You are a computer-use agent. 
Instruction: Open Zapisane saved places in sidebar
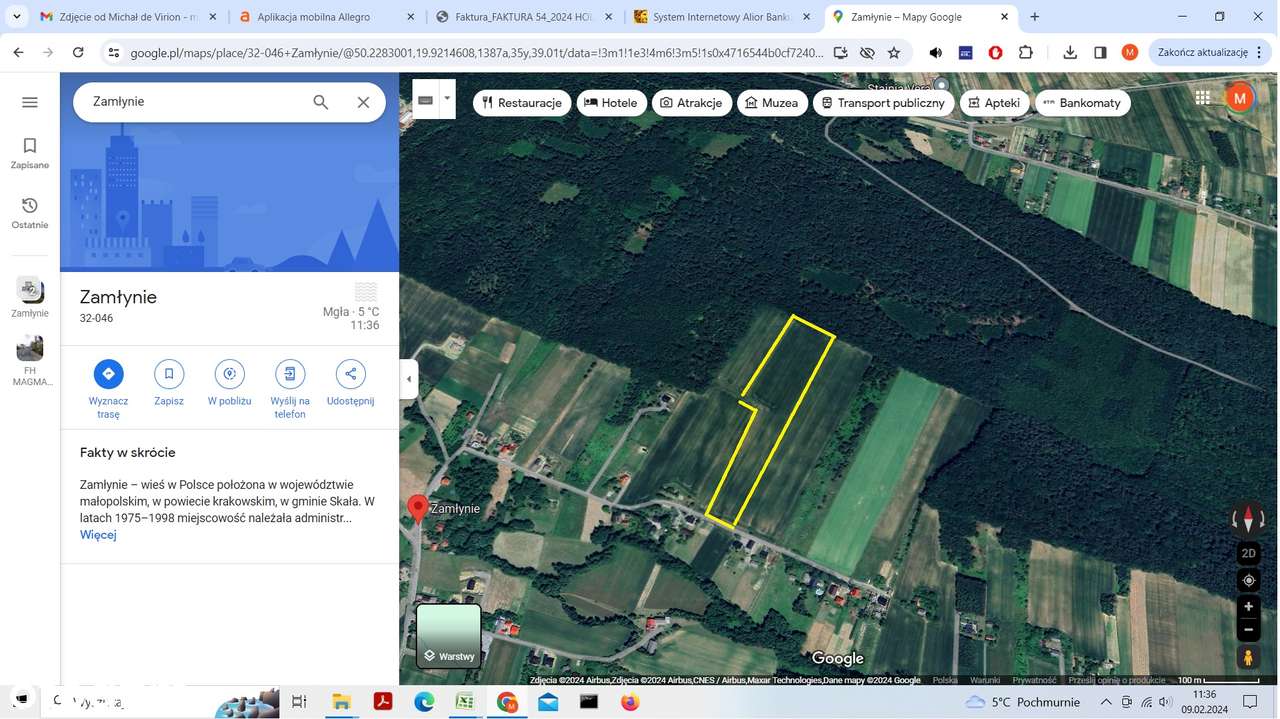point(30,154)
